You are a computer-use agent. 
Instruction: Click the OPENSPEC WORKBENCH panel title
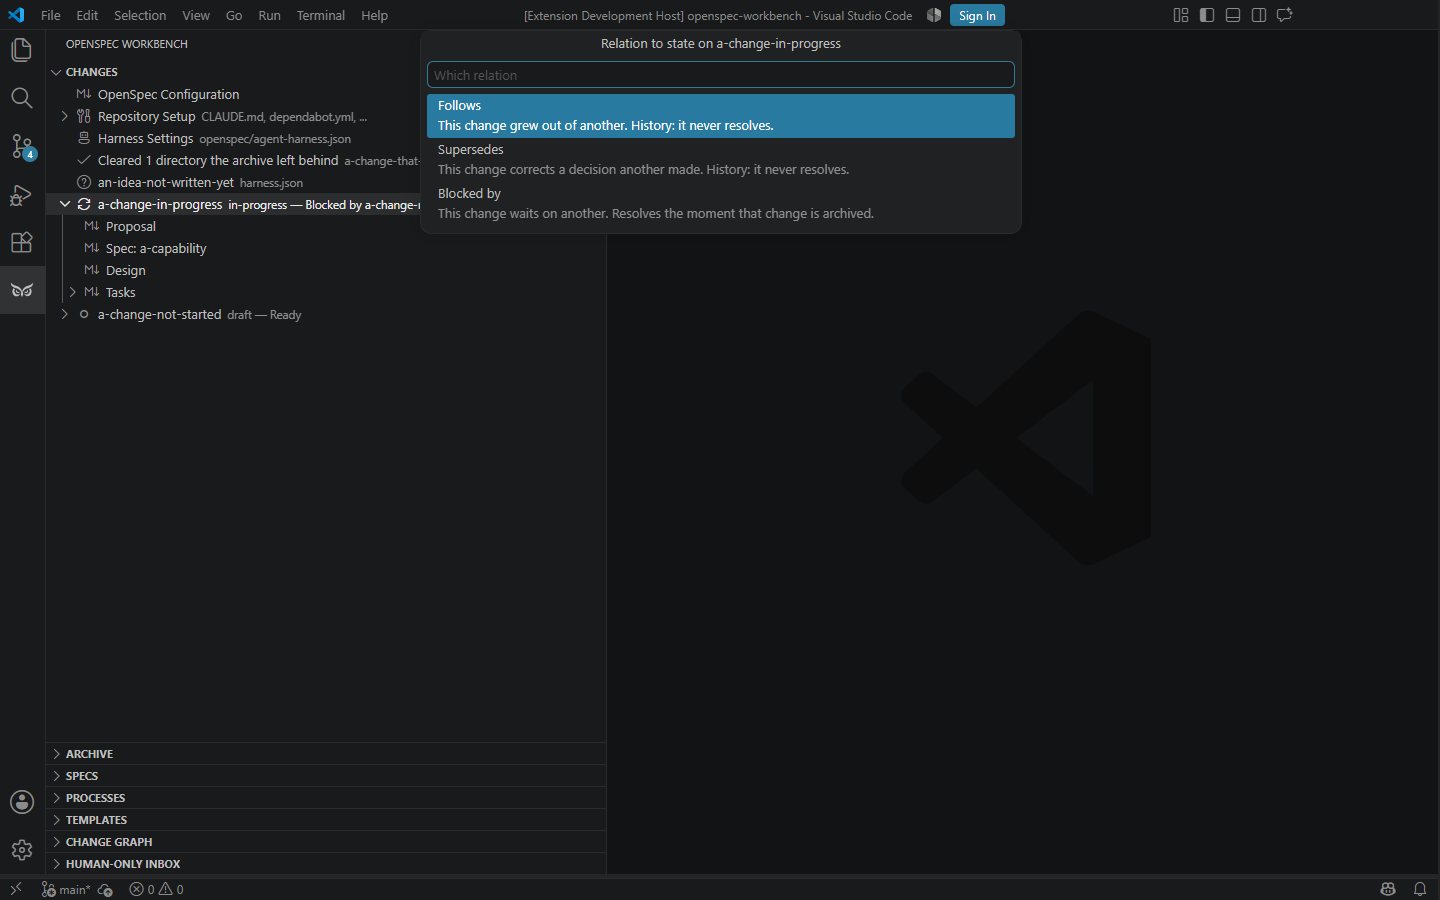pos(127,44)
